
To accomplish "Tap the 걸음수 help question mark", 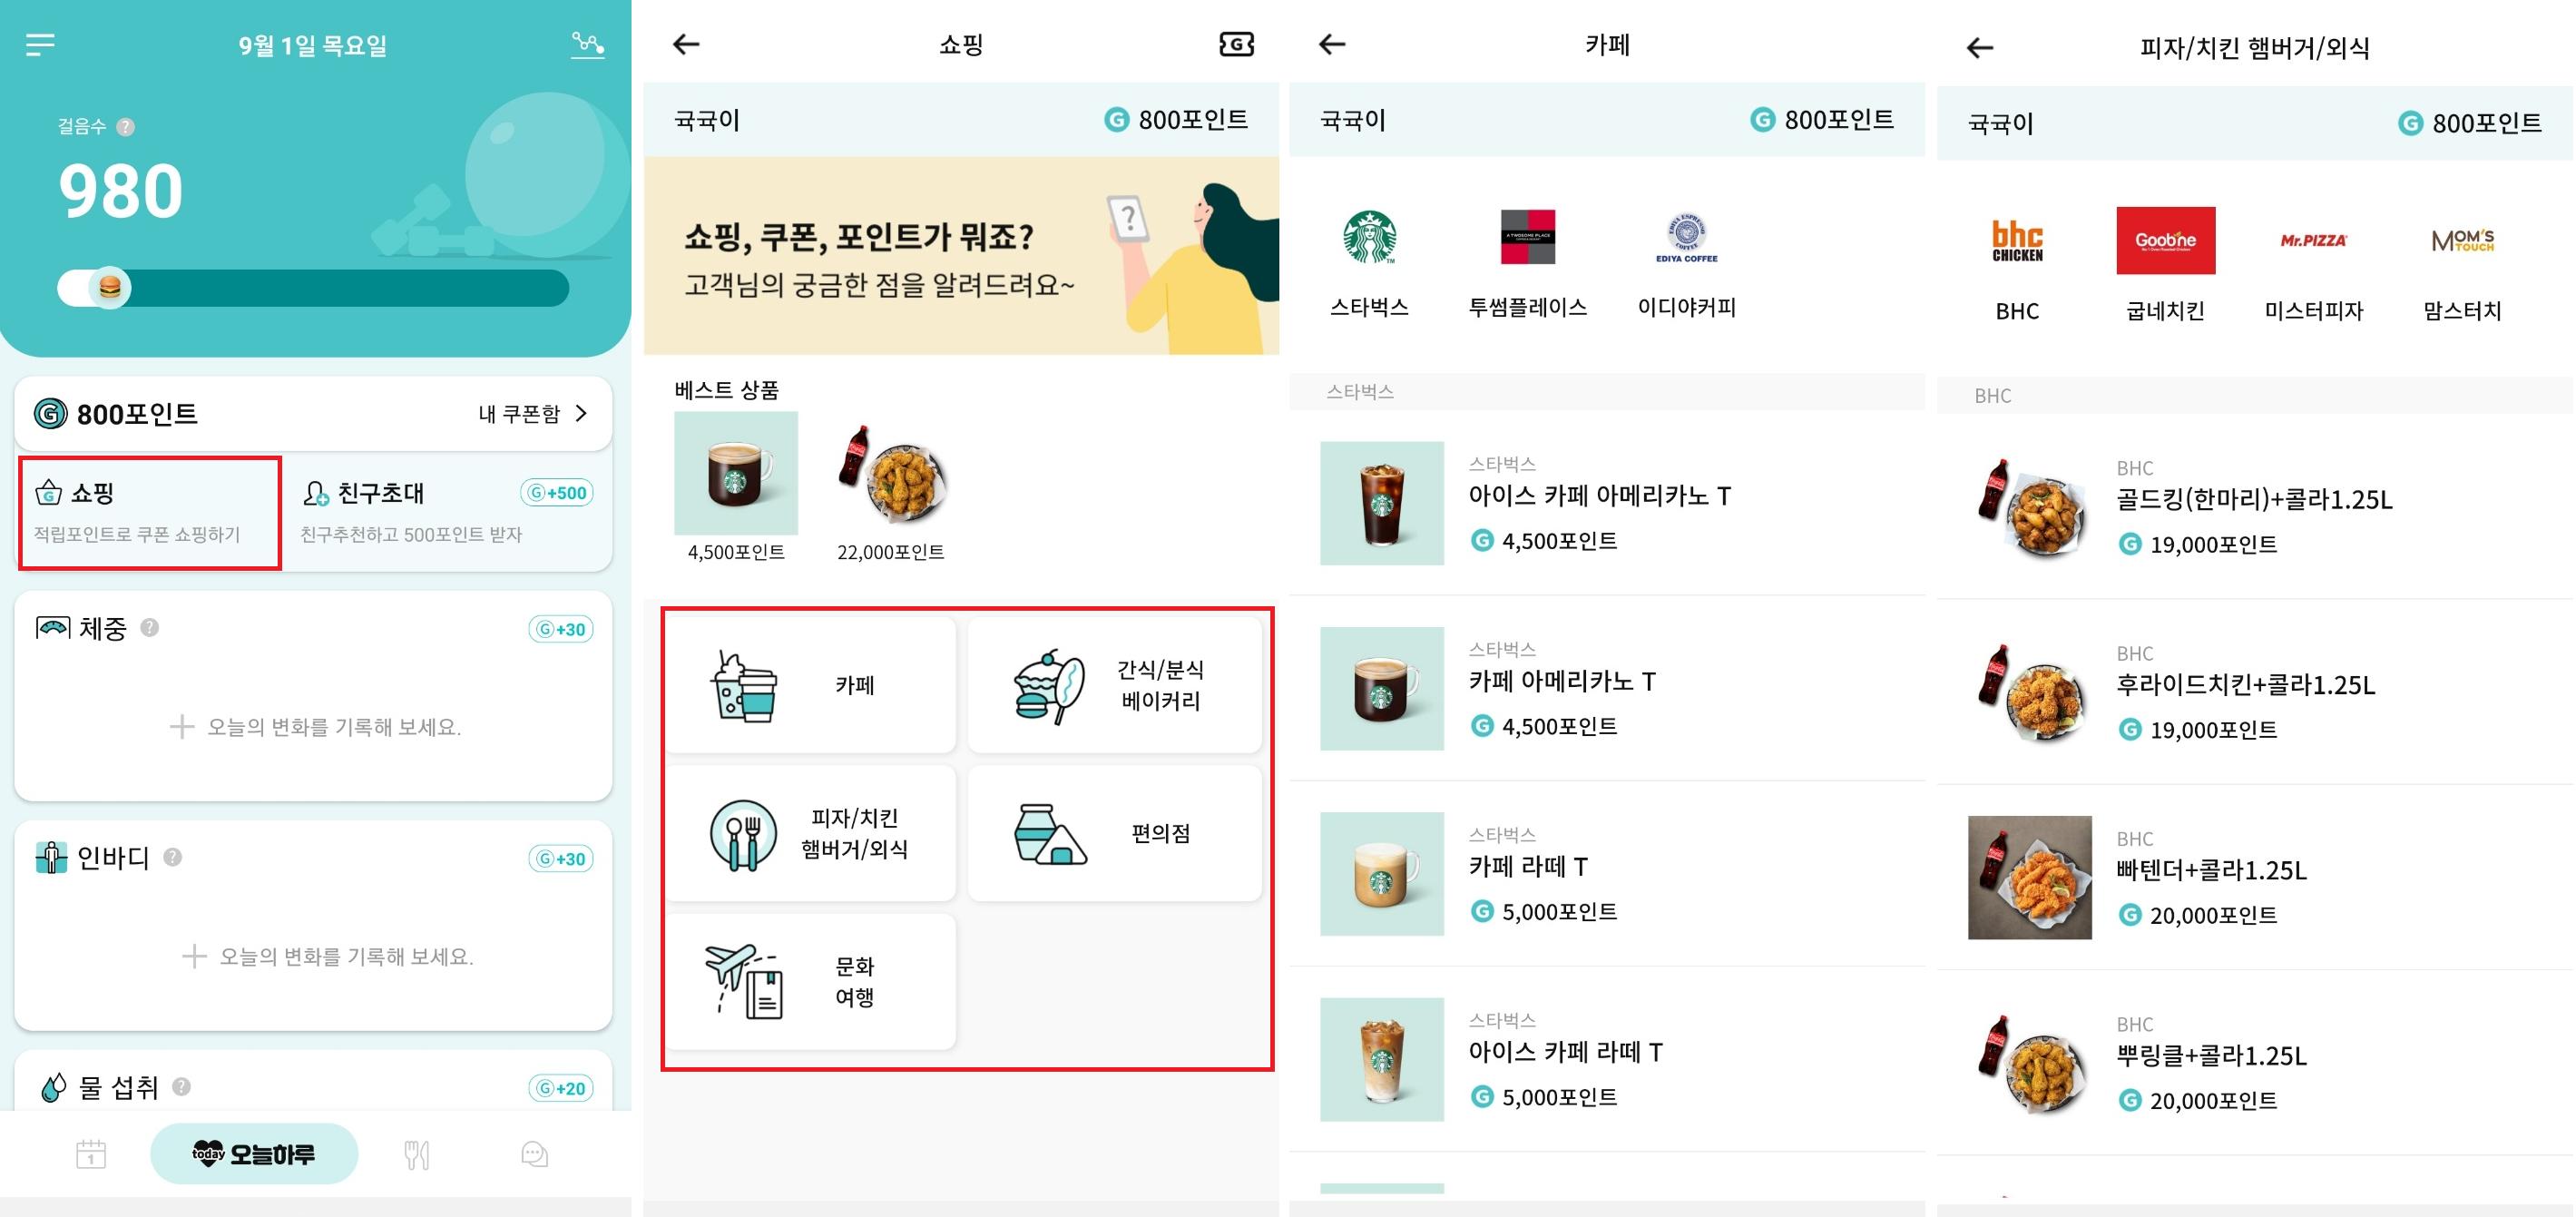I will (x=126, y=127).
